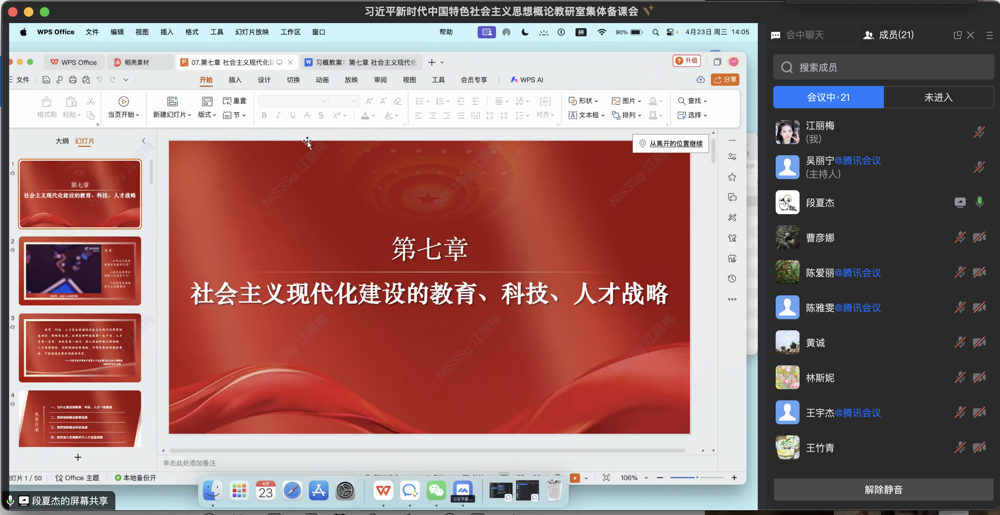Click the 本地备份开 backup status

135,477
